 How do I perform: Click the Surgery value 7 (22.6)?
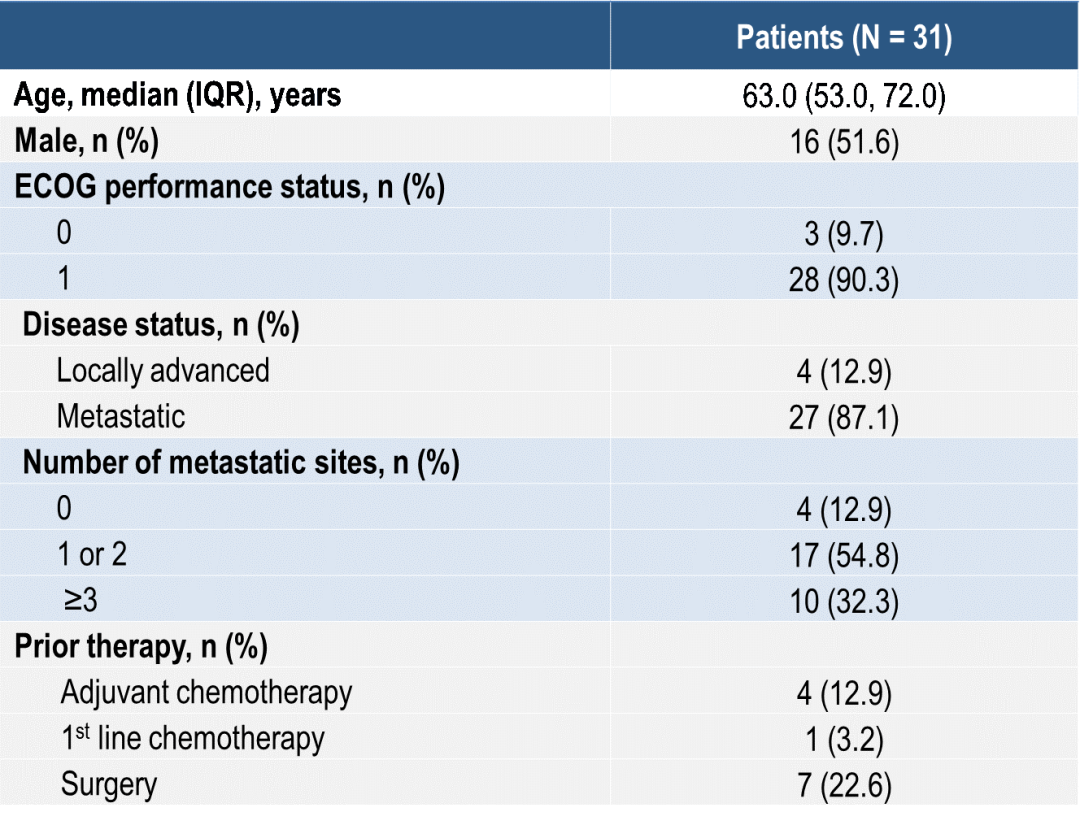point(844,785)
